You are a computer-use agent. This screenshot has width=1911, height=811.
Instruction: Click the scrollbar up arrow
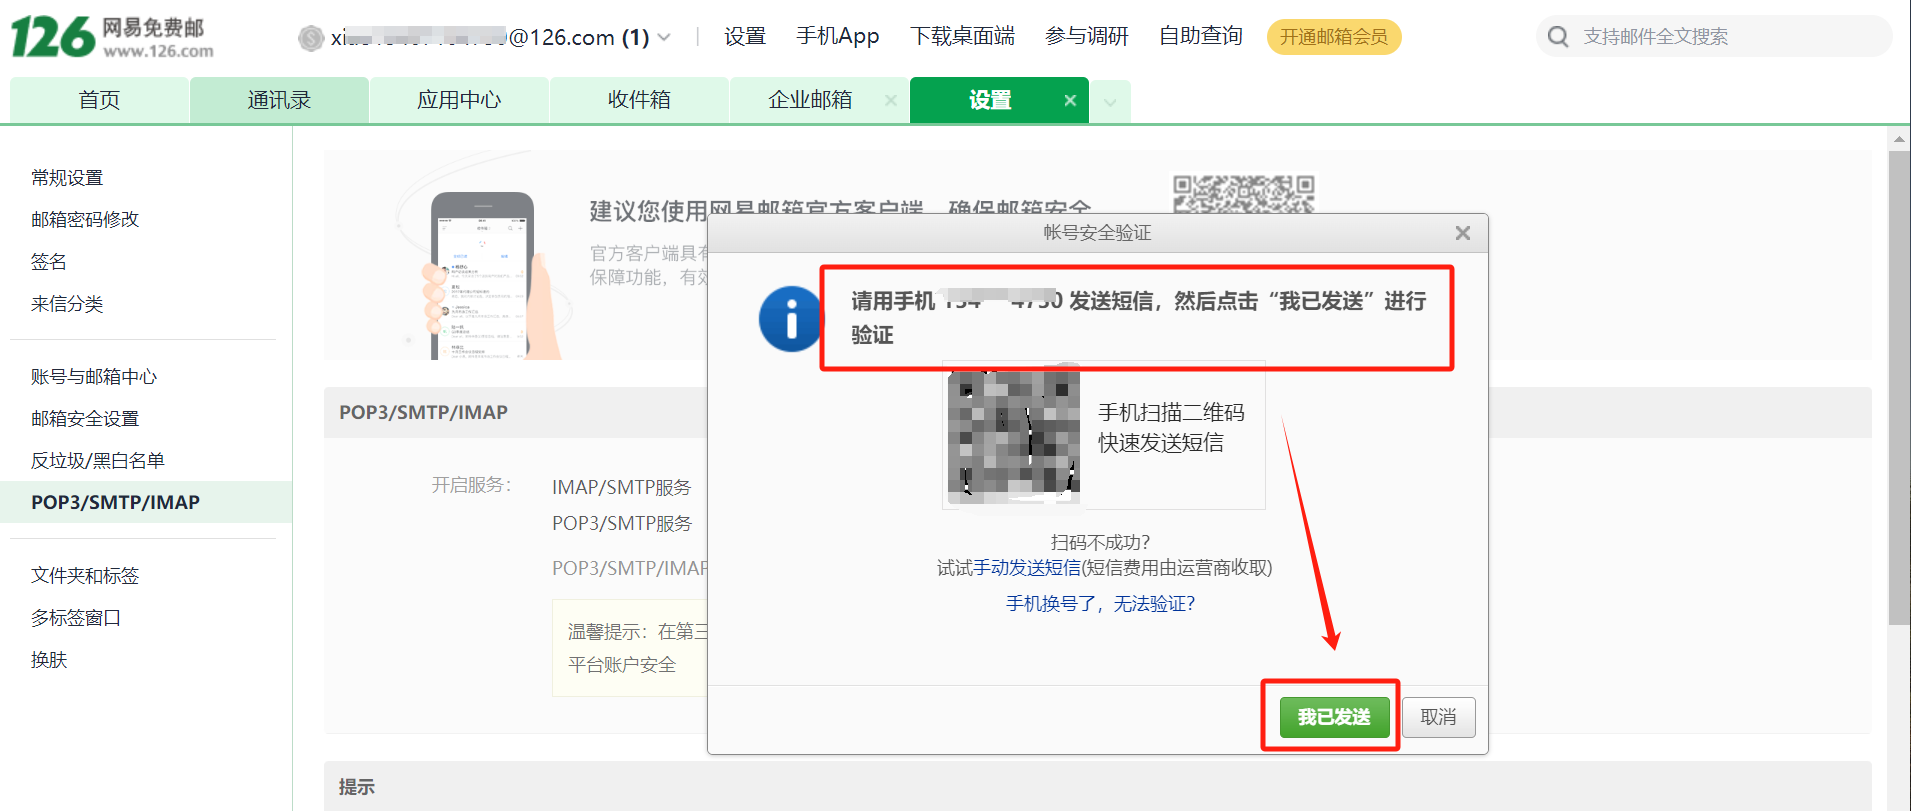[1899, 137]
